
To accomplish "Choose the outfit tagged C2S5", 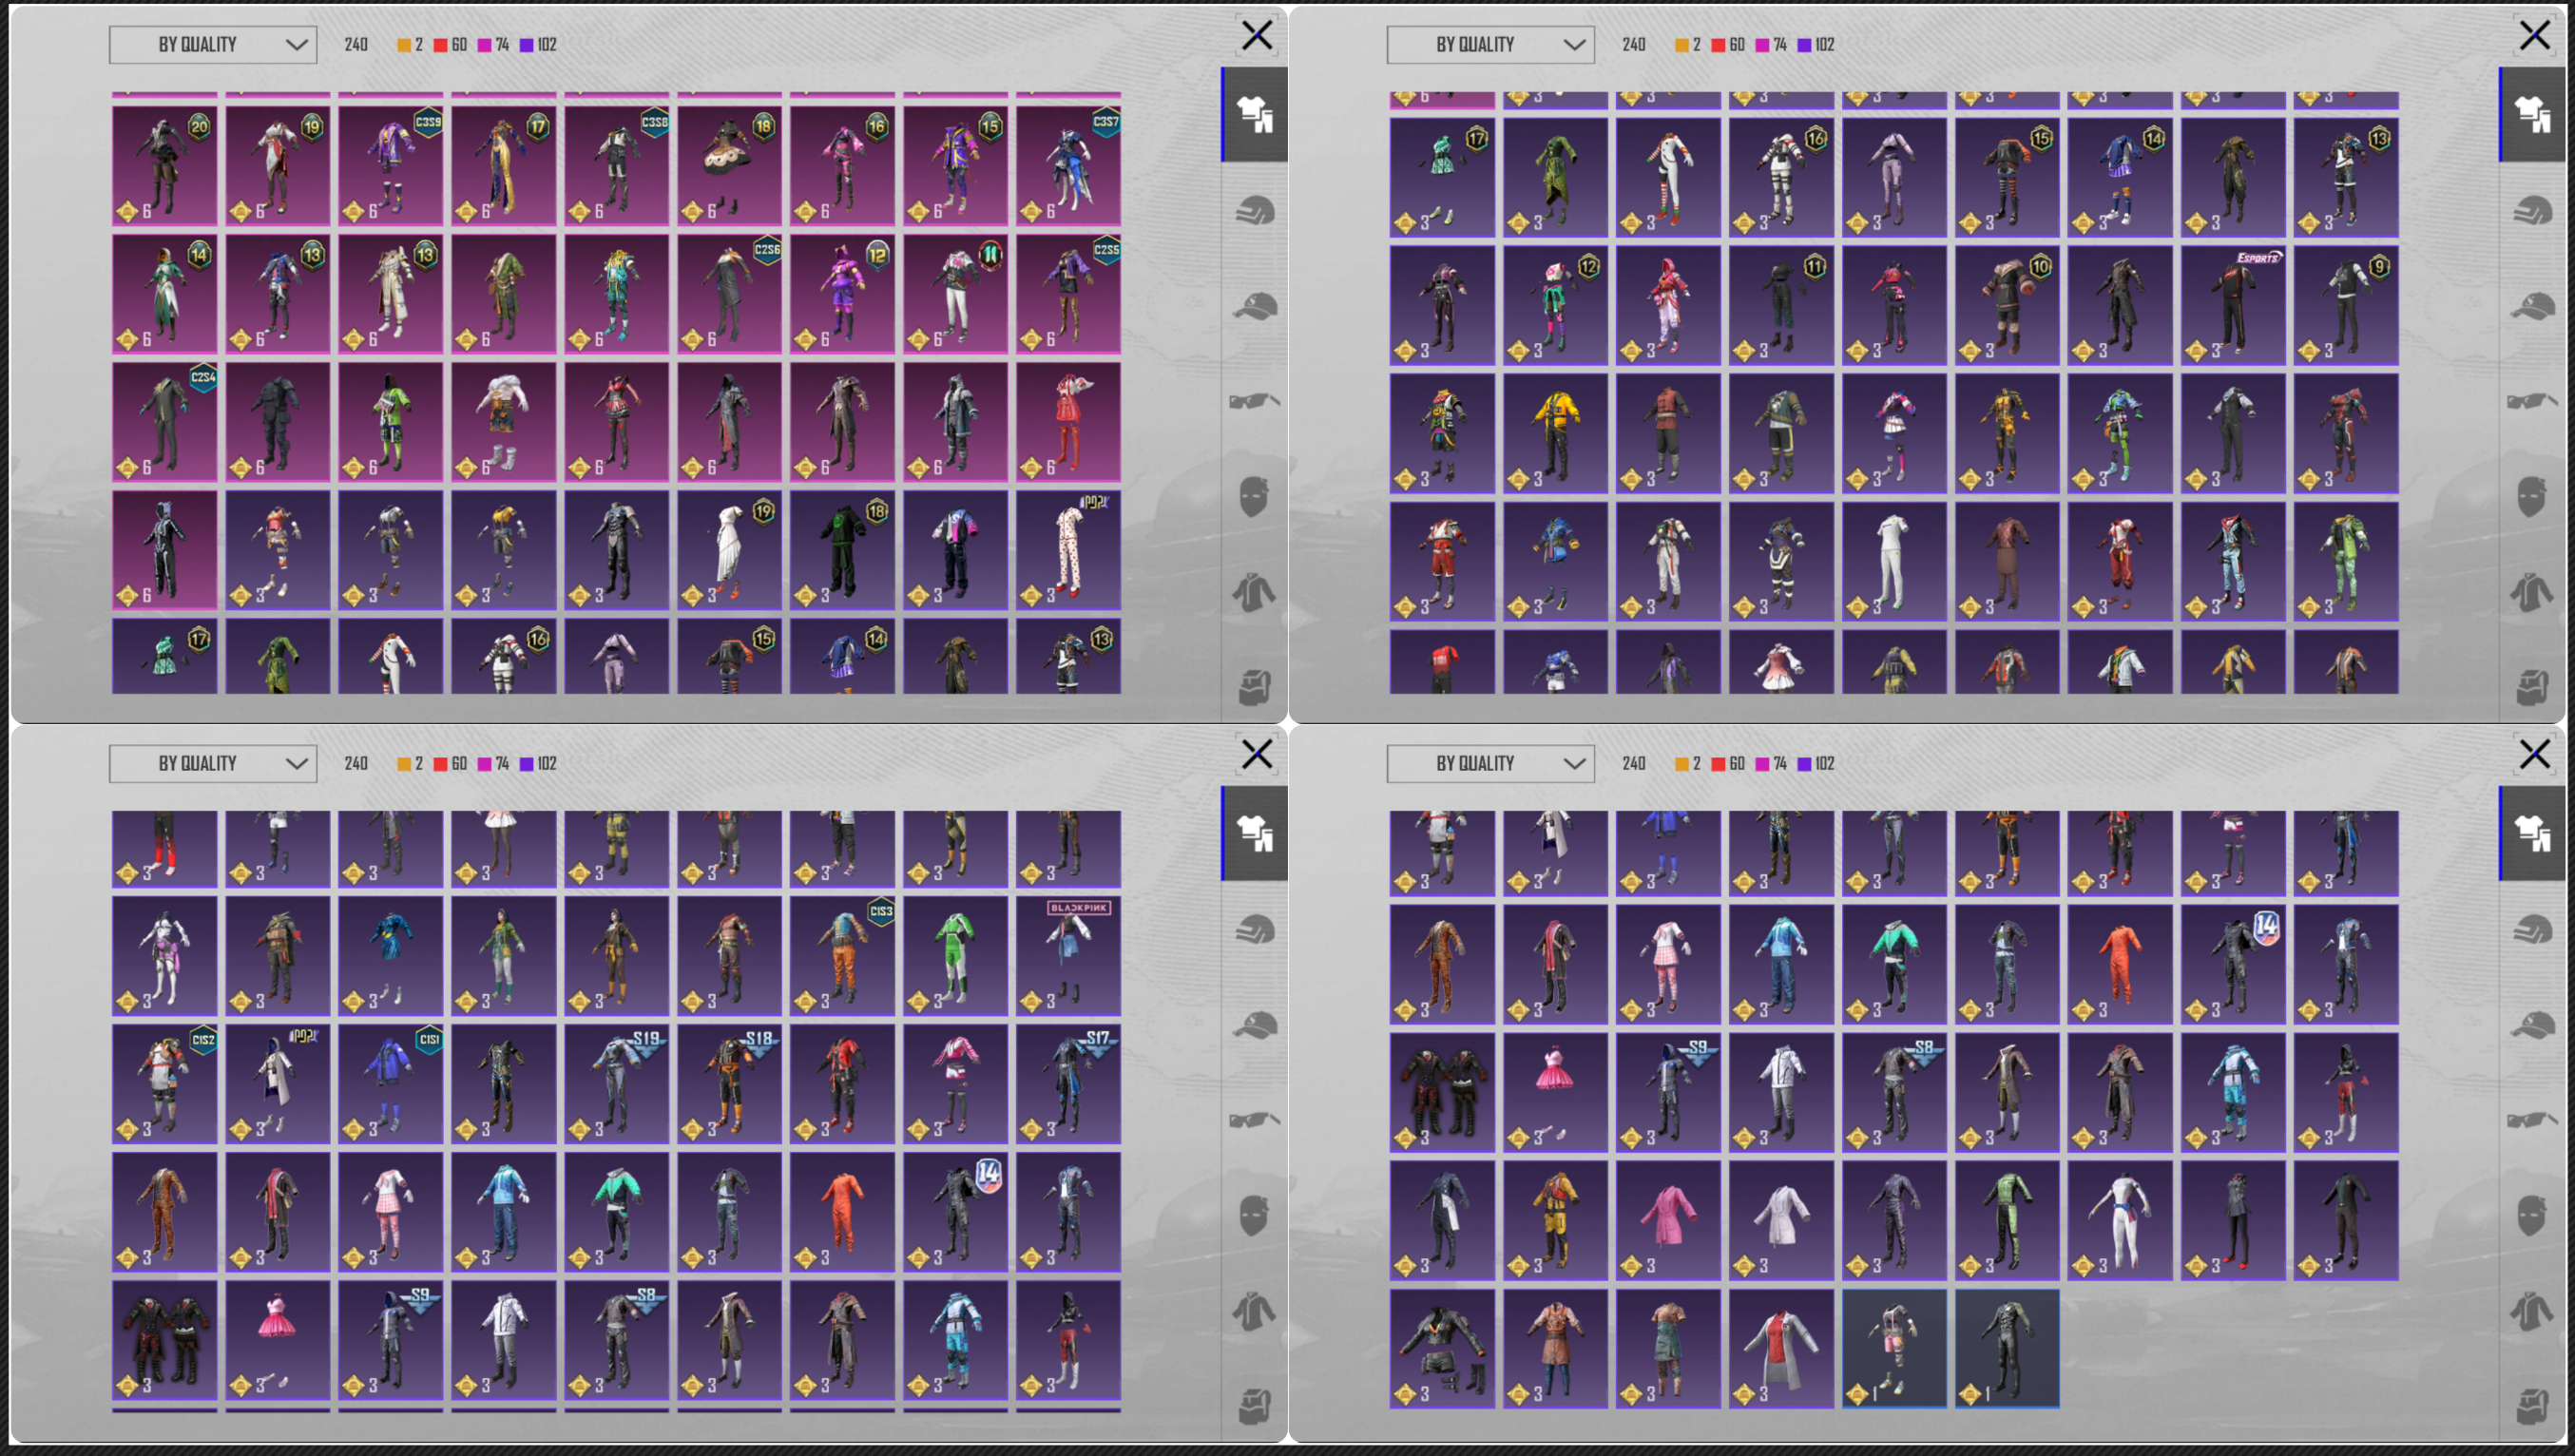I will [x=1068, y=294].
